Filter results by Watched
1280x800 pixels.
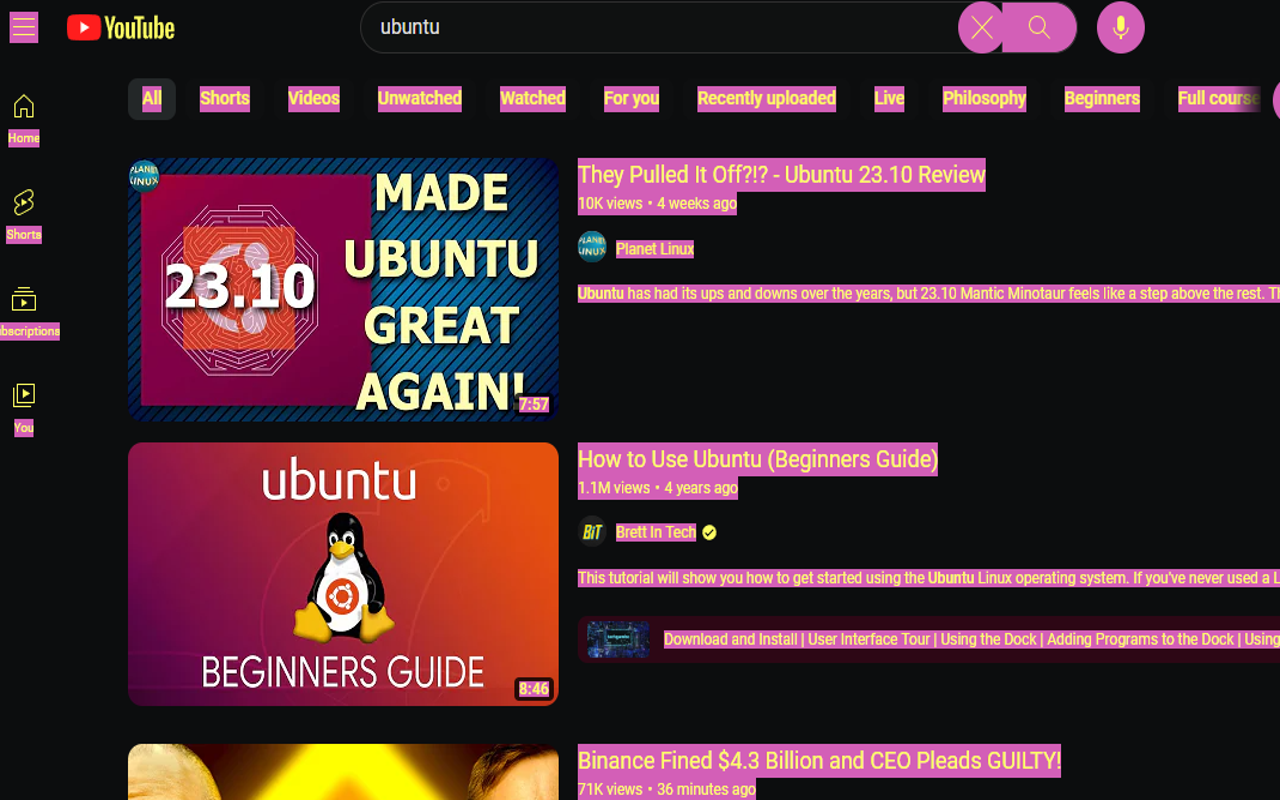pos(533,99)
